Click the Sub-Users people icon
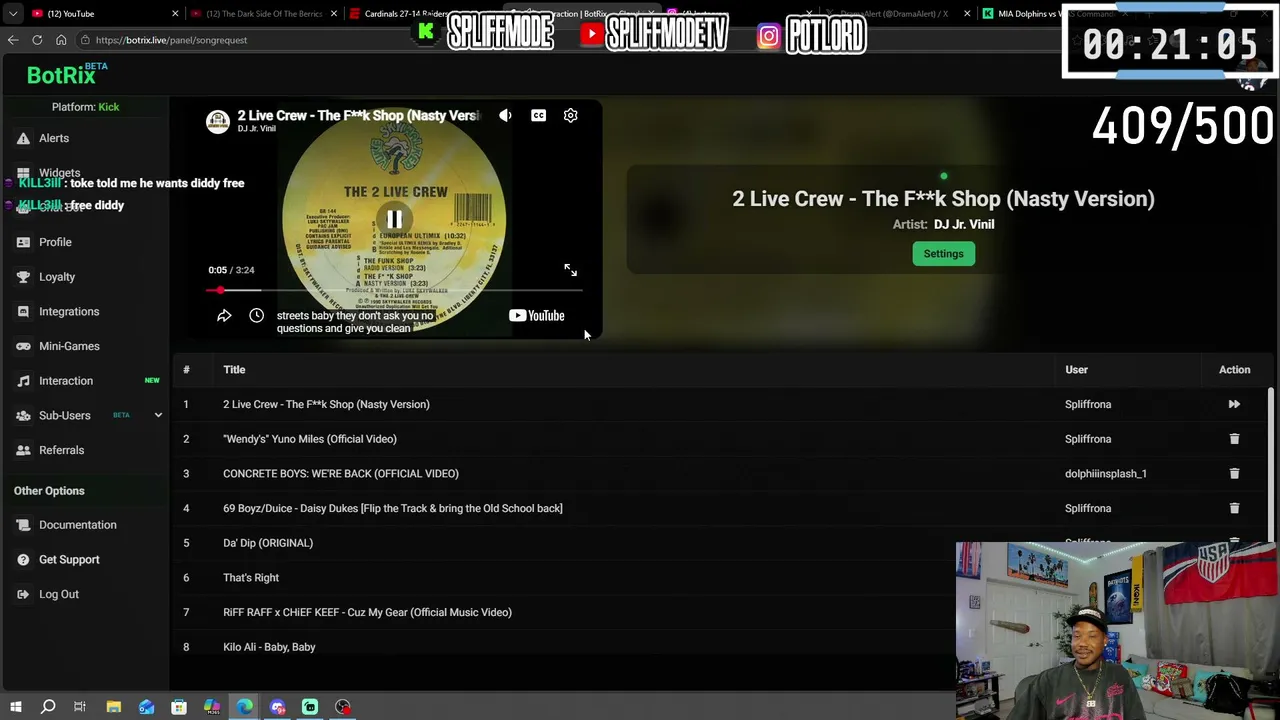The image size is (1280, 720). pyautogui.click(x=23, y=415)
